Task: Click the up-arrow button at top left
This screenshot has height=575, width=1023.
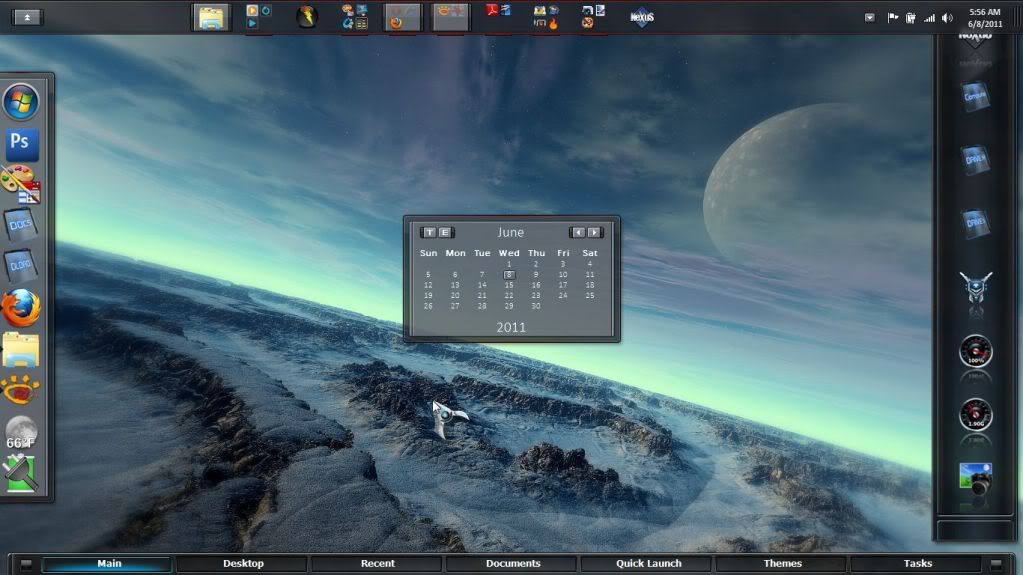Action: point(27,18)
